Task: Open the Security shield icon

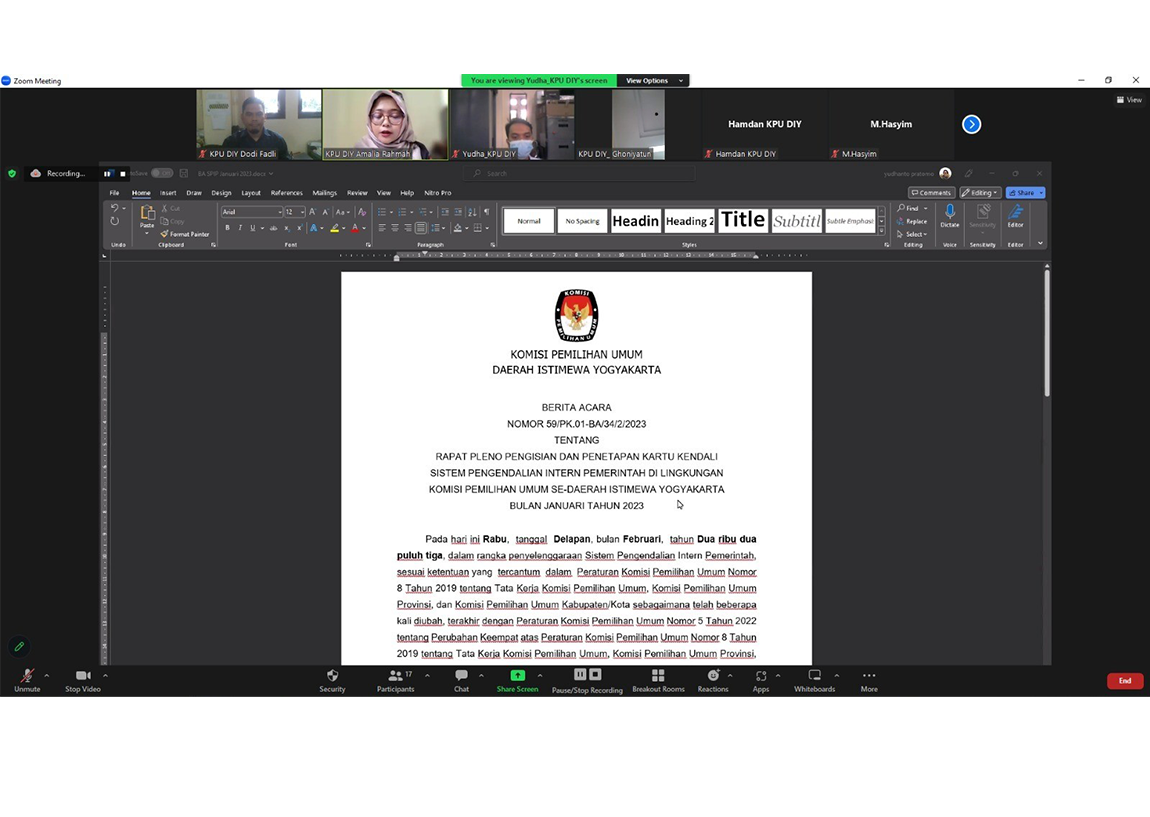Action: [x=332, y=677]
